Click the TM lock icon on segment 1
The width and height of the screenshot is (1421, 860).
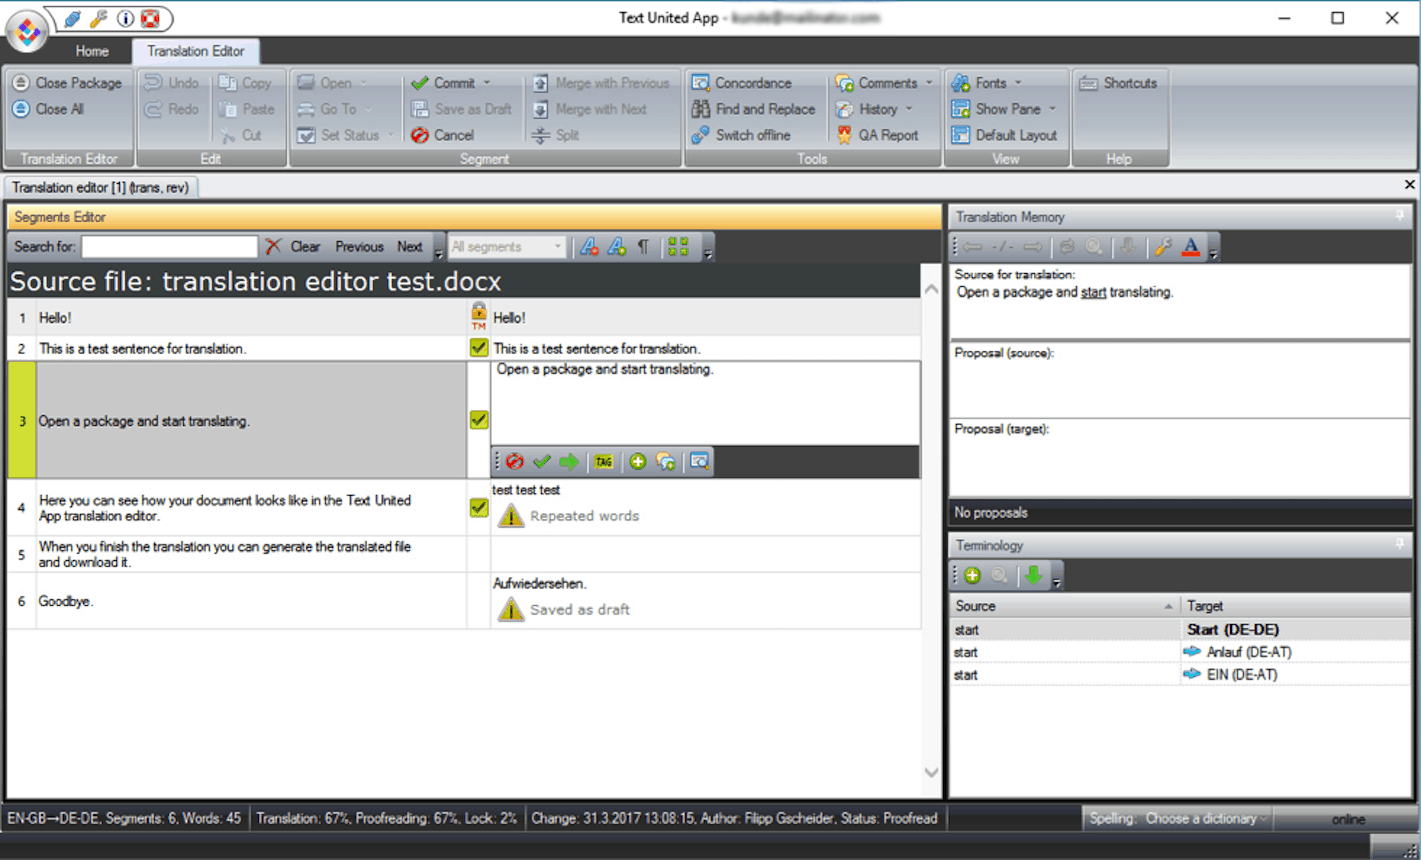tap(479, 316)
